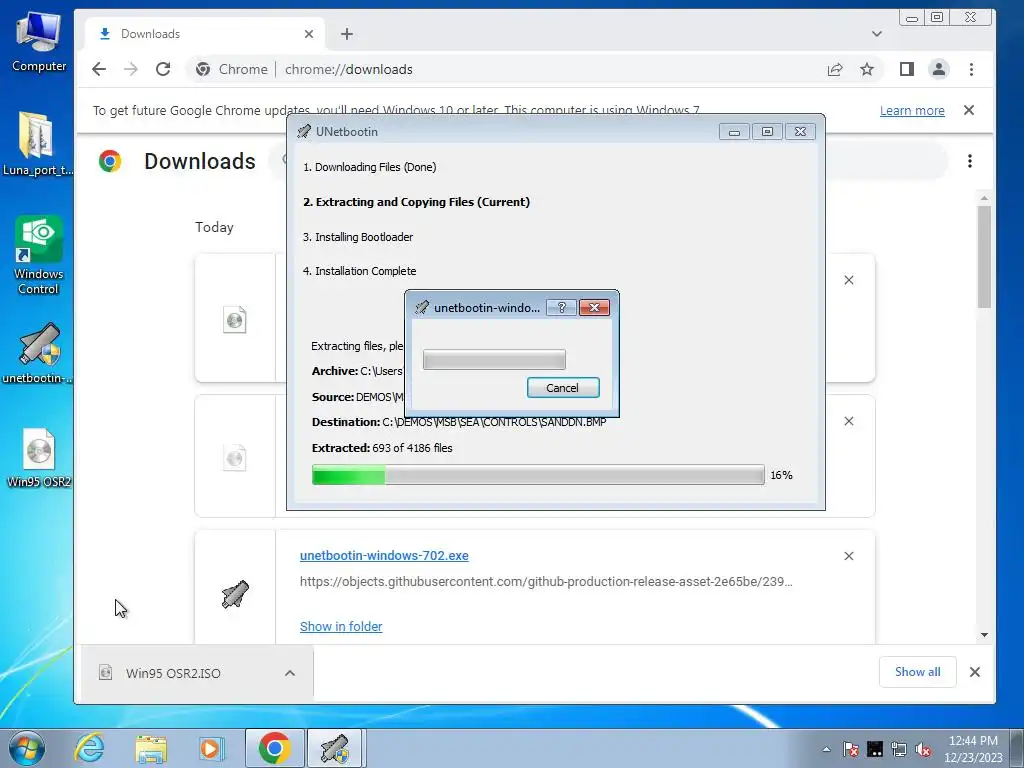Click the network tray icon
This screenshot has width=1024, height=768.
point(899,749)
